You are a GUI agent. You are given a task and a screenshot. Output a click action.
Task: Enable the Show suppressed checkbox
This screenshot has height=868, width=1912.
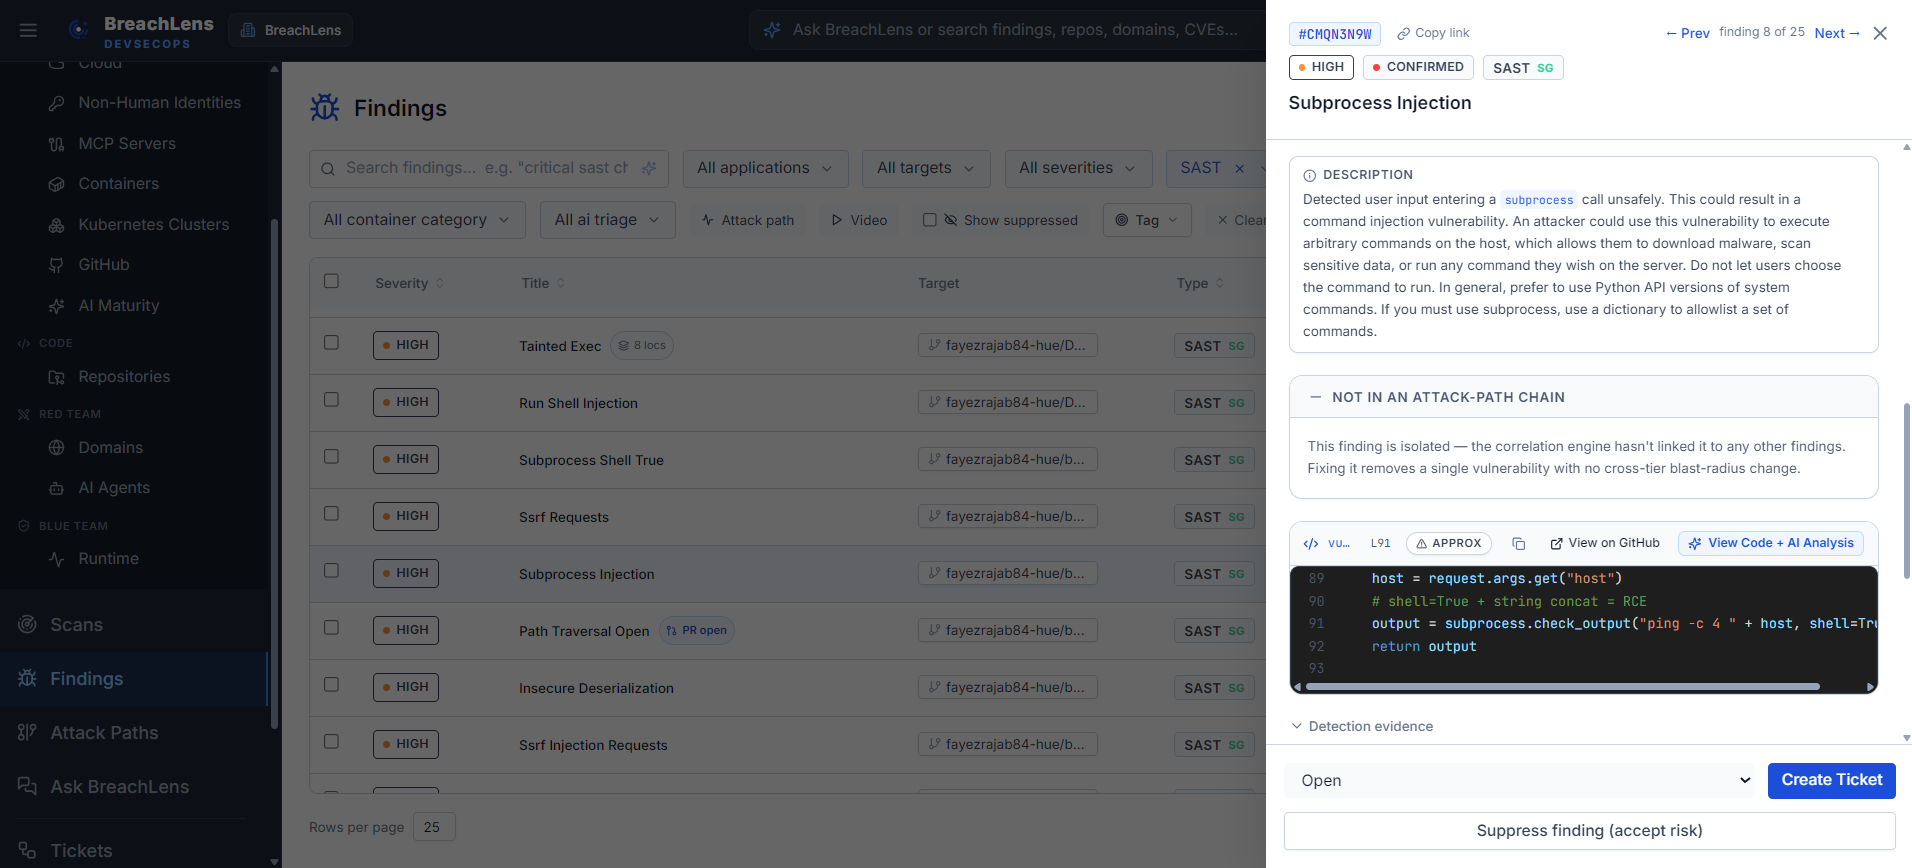tap(930, 220)
